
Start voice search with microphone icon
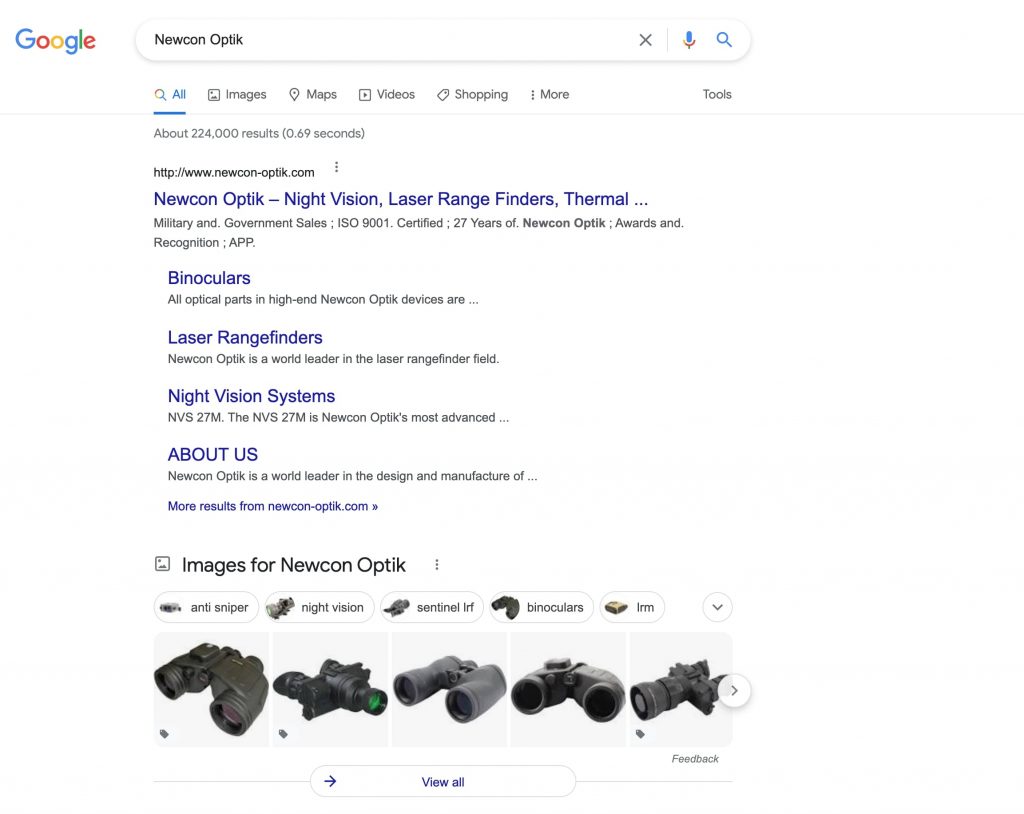pos(688,40)
